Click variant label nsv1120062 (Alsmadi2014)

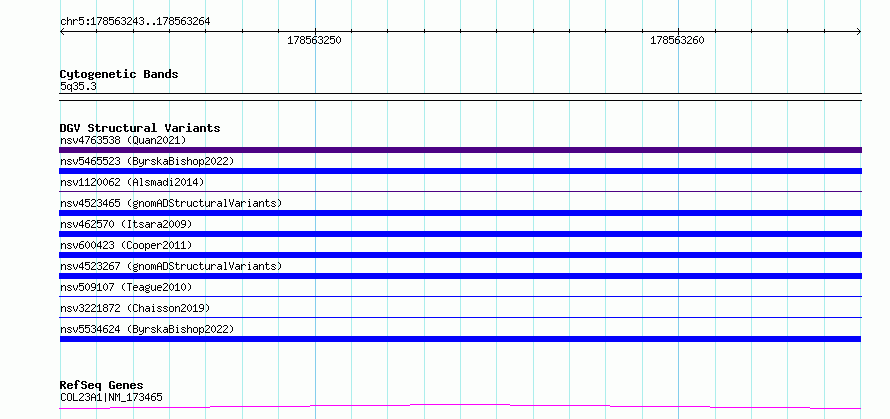132,182
